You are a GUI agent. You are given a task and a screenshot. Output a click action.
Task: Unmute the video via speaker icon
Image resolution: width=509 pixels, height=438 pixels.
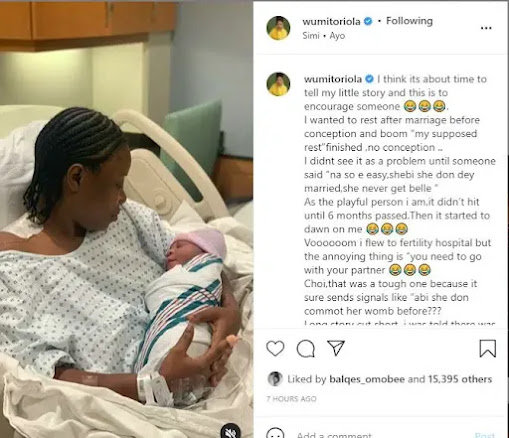point(231,431)
